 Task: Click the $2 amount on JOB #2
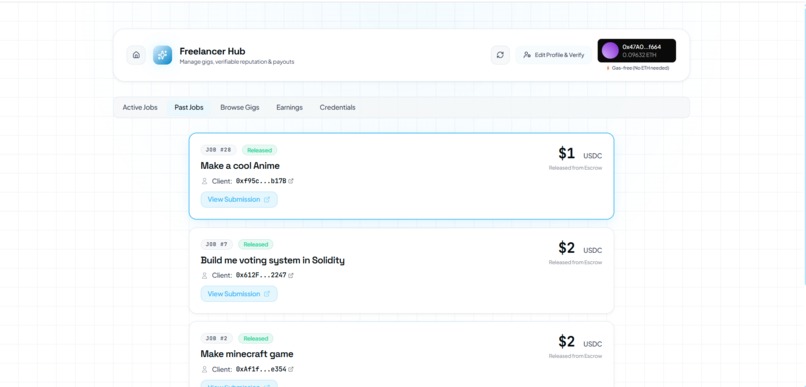pyautogui.click(x=566, y=341)
